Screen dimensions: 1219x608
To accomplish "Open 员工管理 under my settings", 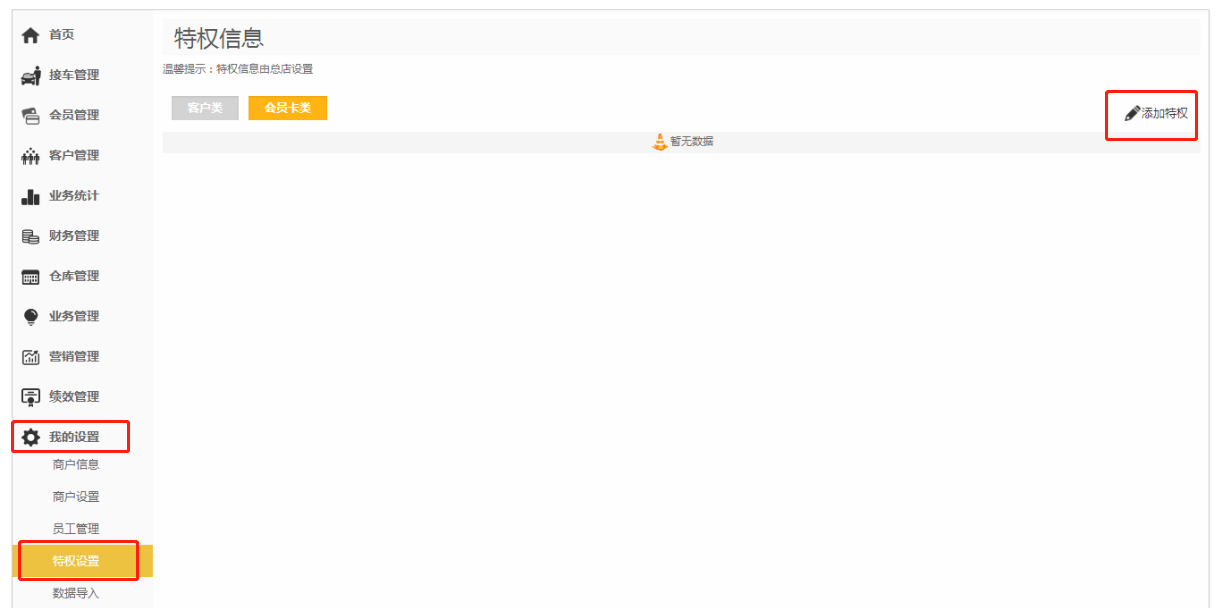I will click(76, 529).
